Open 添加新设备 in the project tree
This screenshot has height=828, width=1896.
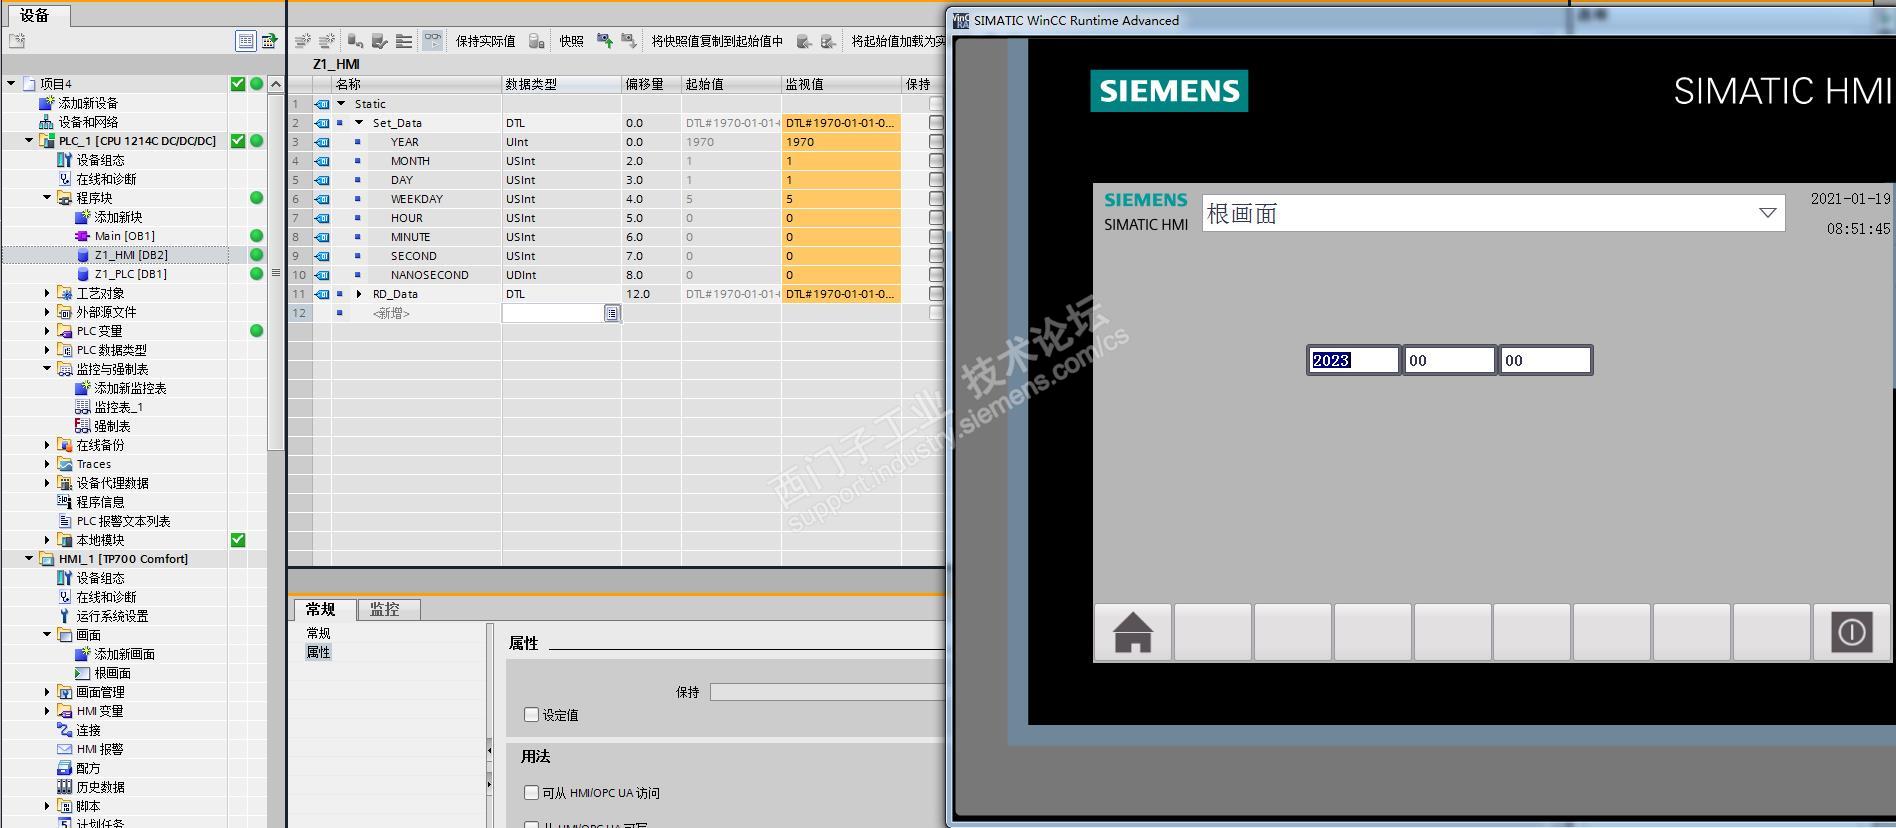[88, 103]
